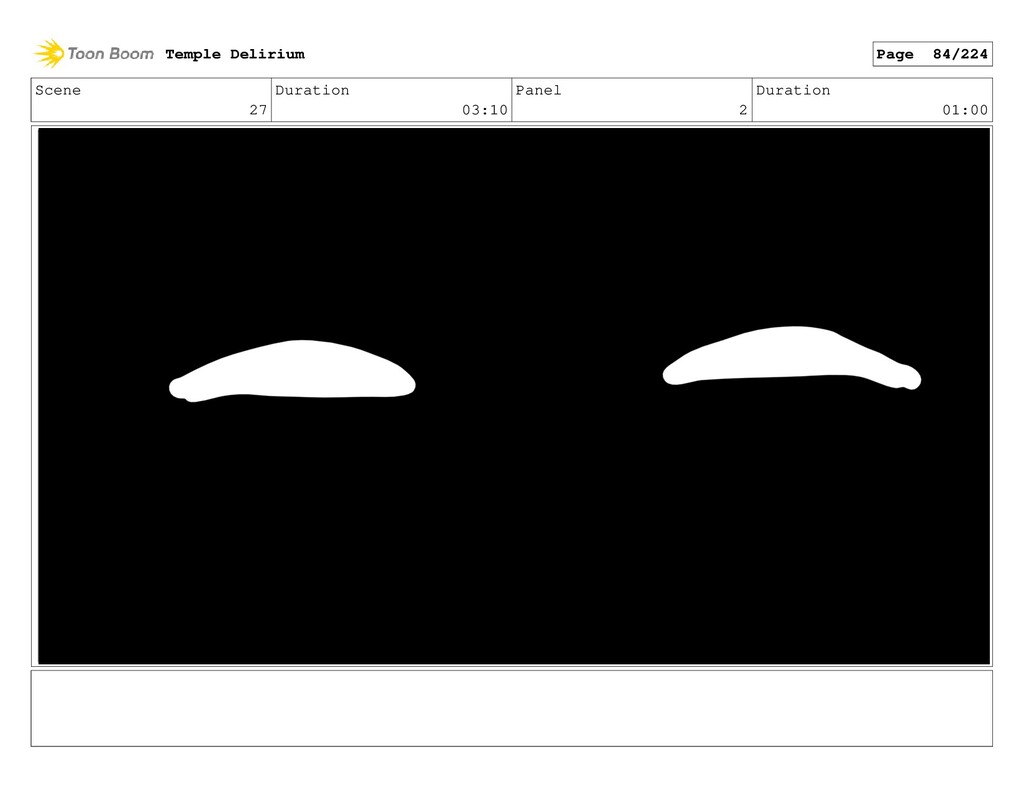Click the 'Duration' label next to Scene
The height and width of the screenshot is (793, 1024).
tap(312, 90)
